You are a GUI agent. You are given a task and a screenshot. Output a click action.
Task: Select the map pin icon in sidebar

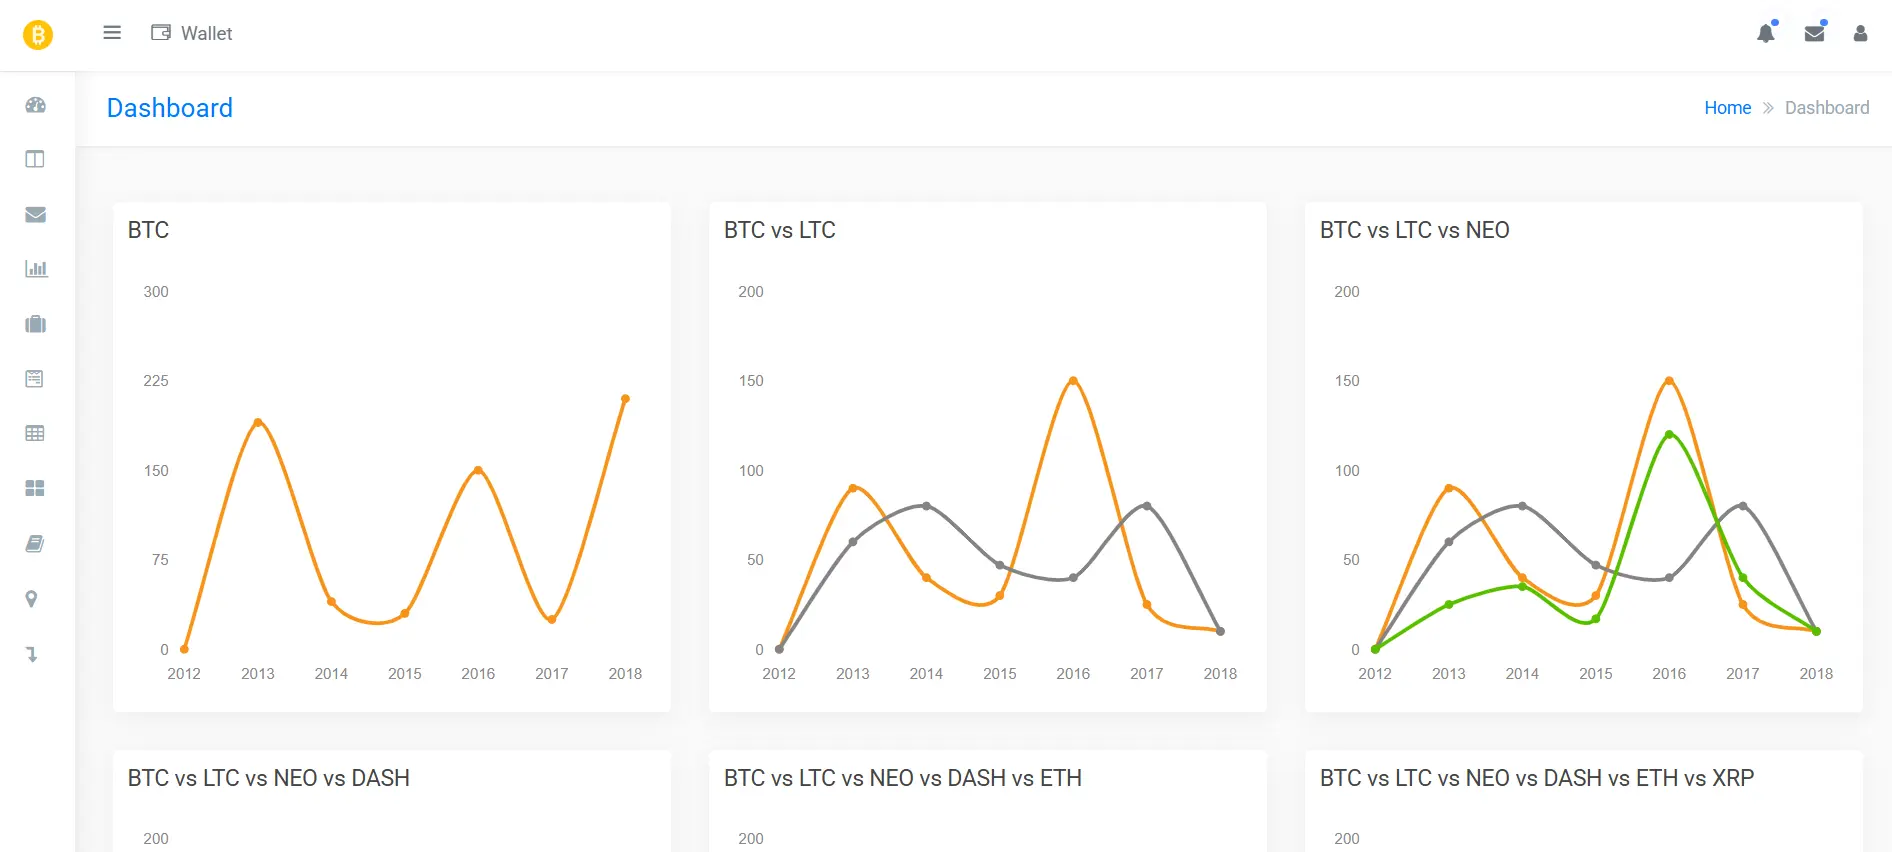pyautogui.click(x=32, y=598)
